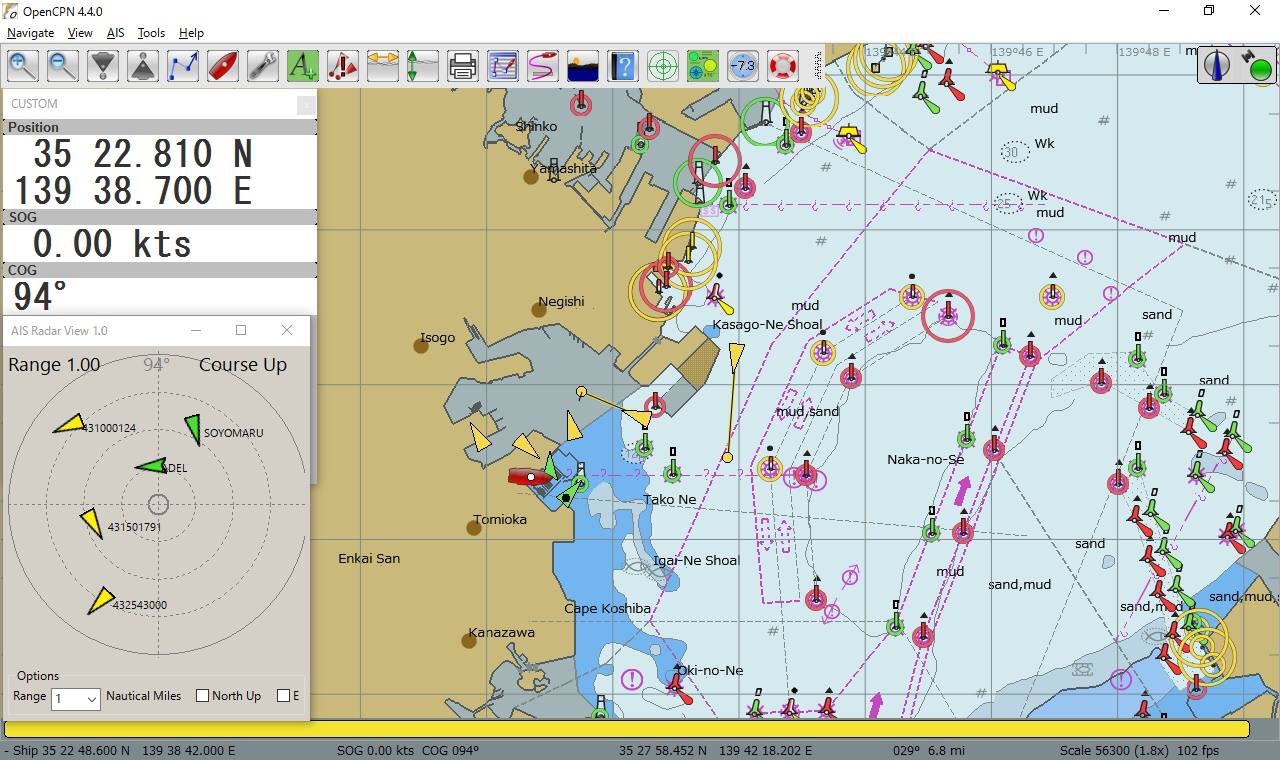Click the Negishi place label
This screenshot has width=1280, height=760.
561,302
